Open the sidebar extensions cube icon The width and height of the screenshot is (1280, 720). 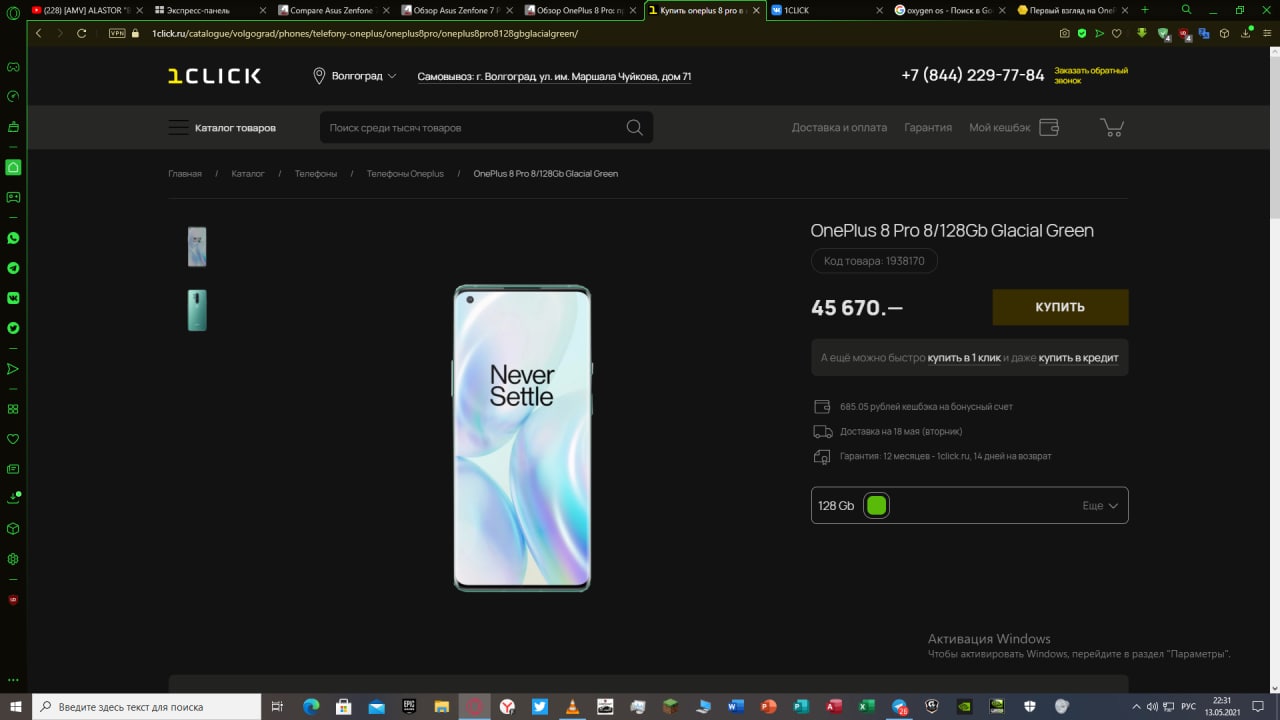(13, 528)
